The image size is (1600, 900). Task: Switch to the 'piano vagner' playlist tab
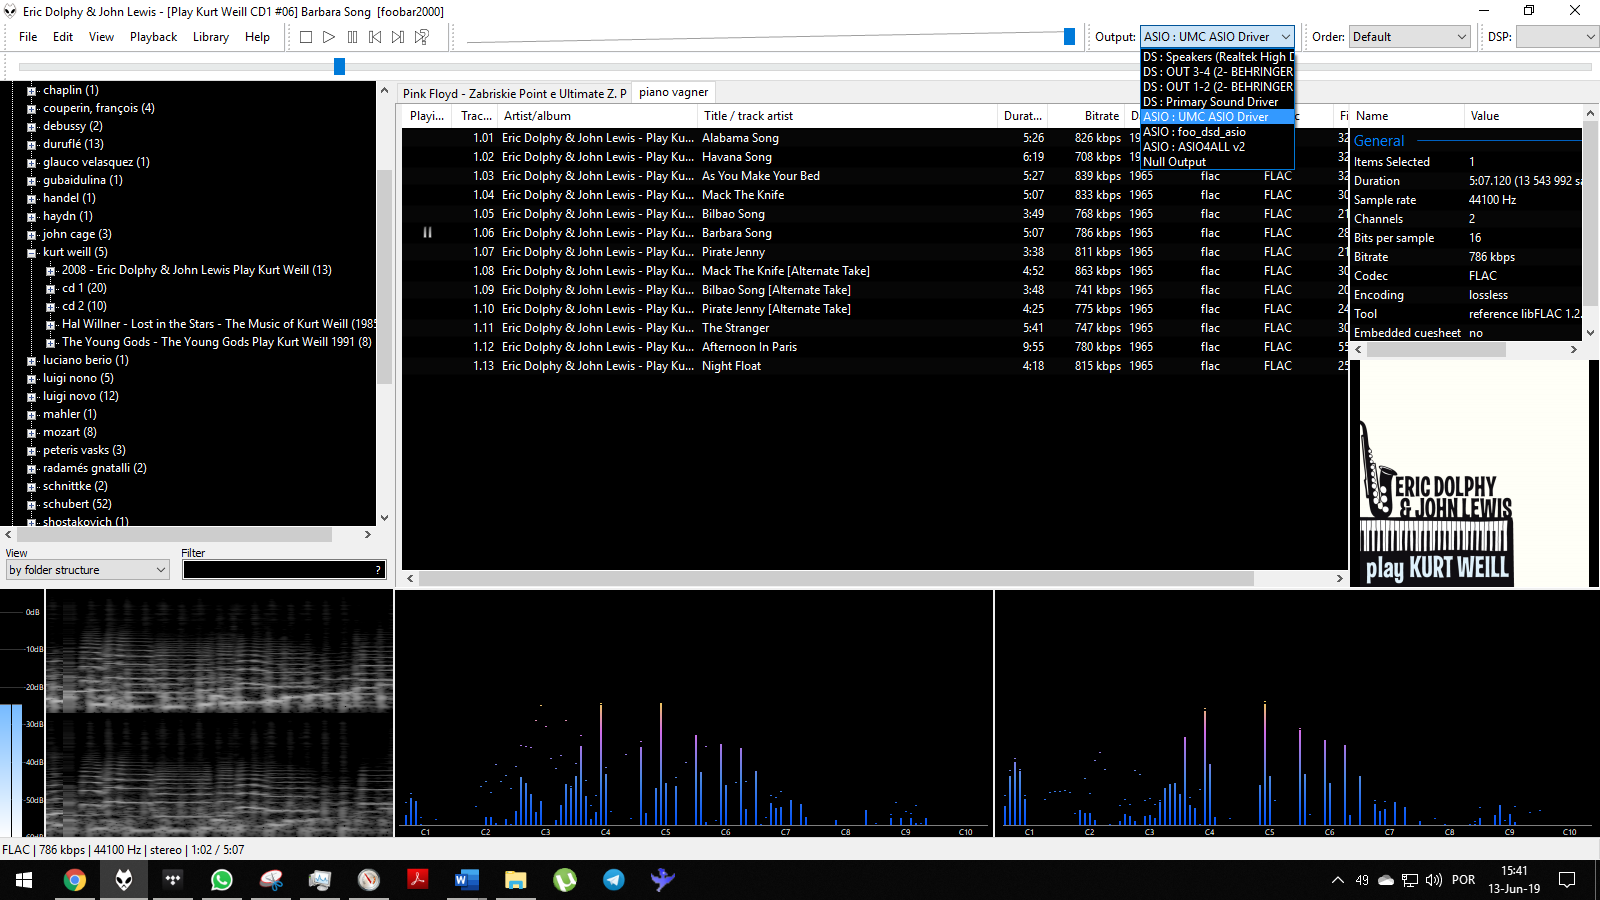[673, 92]
